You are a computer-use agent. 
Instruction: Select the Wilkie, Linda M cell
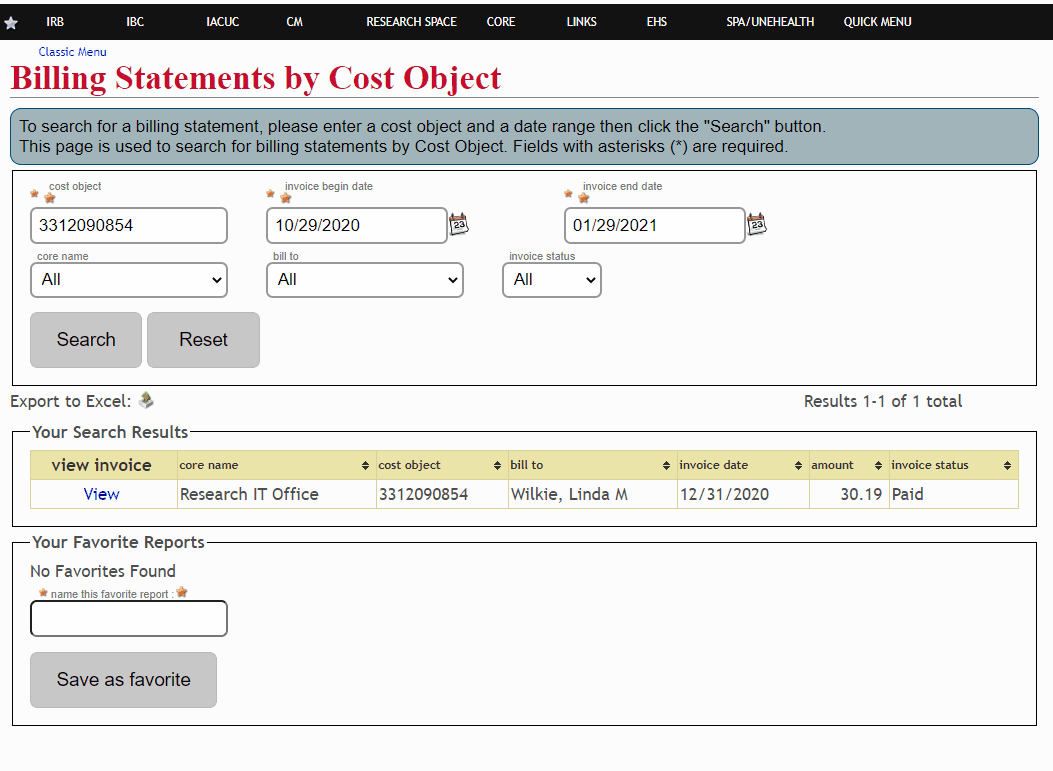[592, 494]
